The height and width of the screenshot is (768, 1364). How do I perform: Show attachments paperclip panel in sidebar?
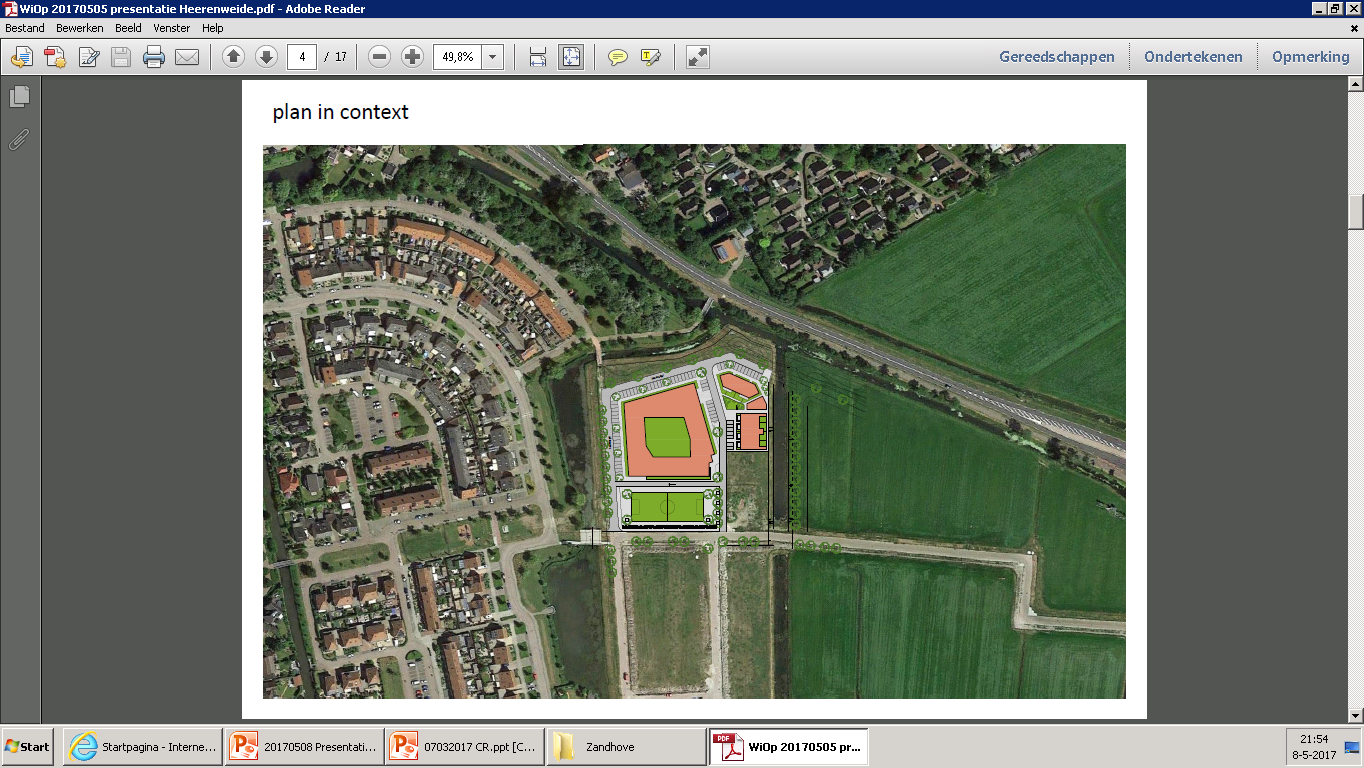(x=18, y=139)
